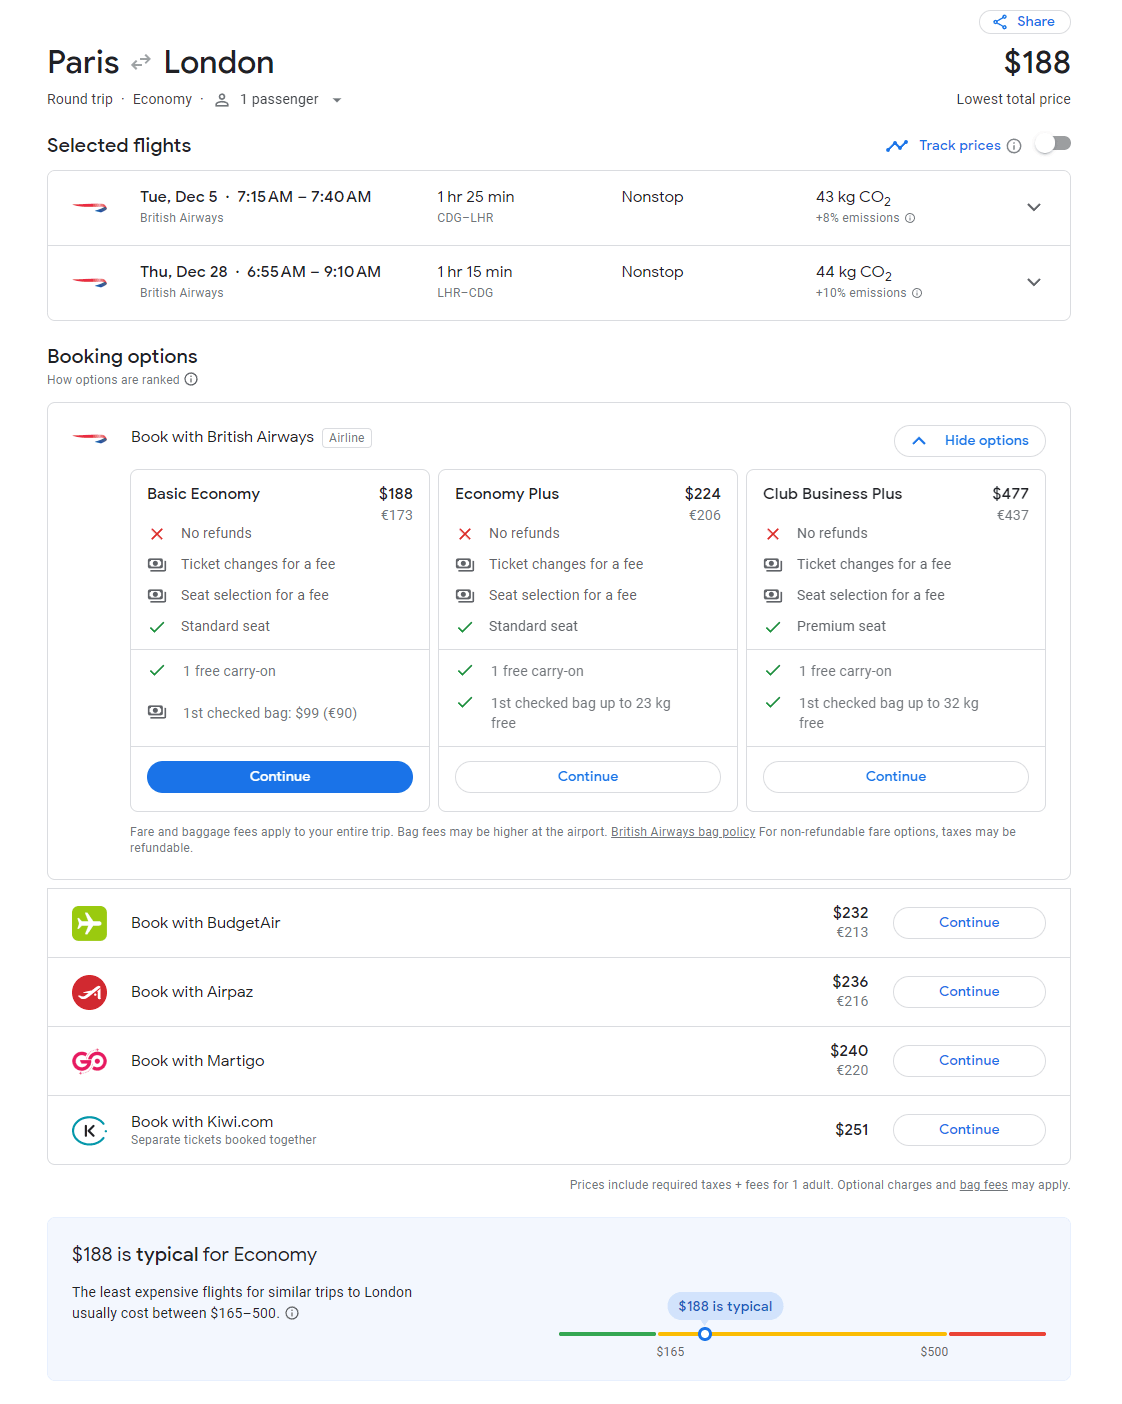Click the logo beside Book with British Airways

click(x=90, y=437)
